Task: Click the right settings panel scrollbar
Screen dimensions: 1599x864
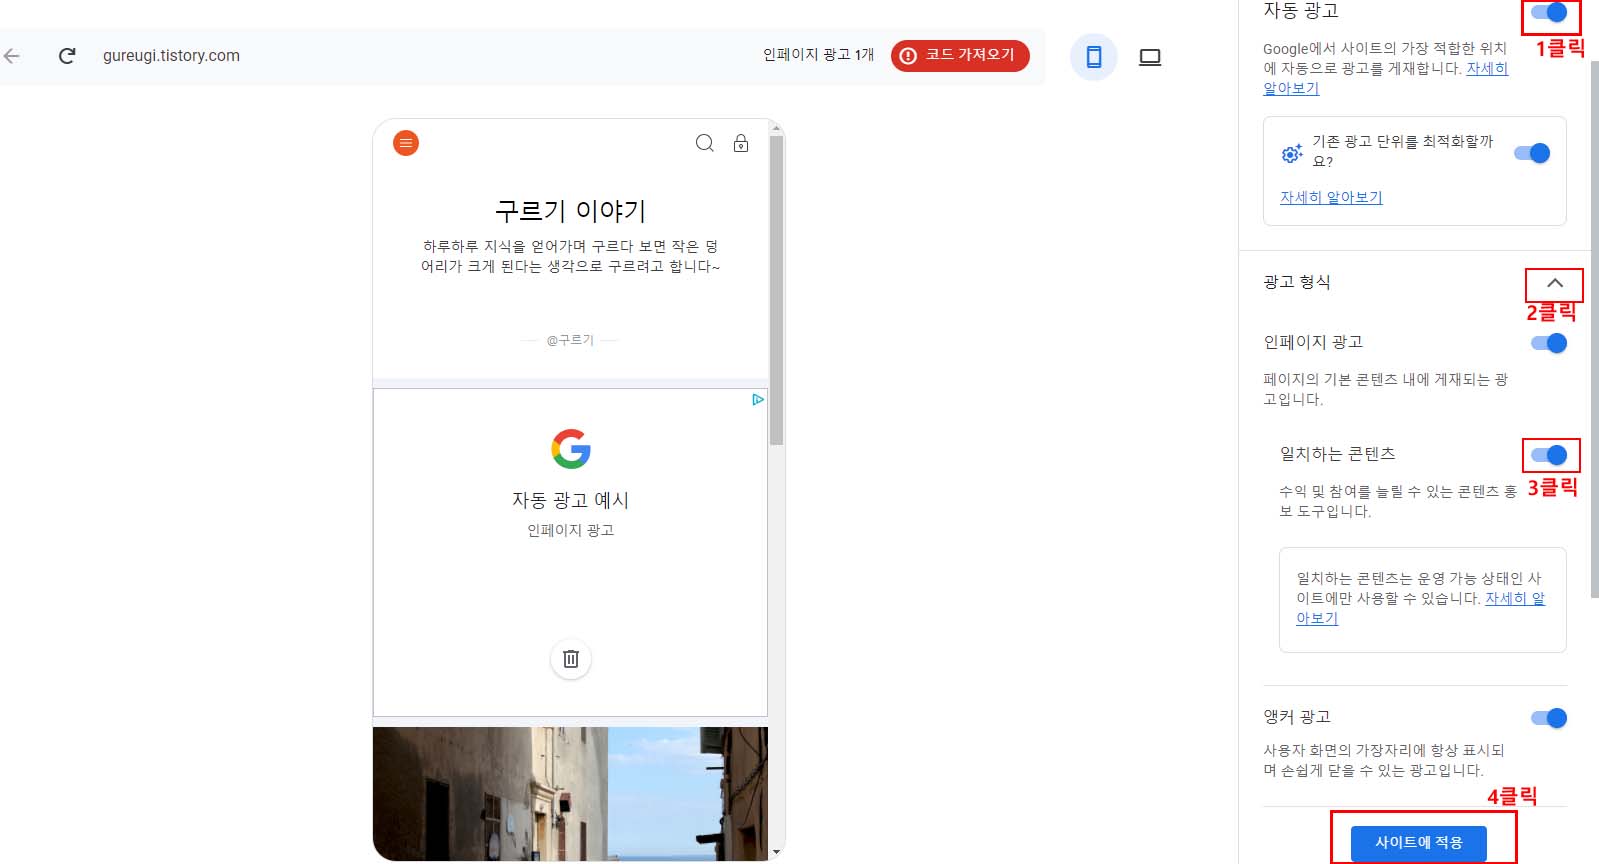Action: click(1594, 330)
